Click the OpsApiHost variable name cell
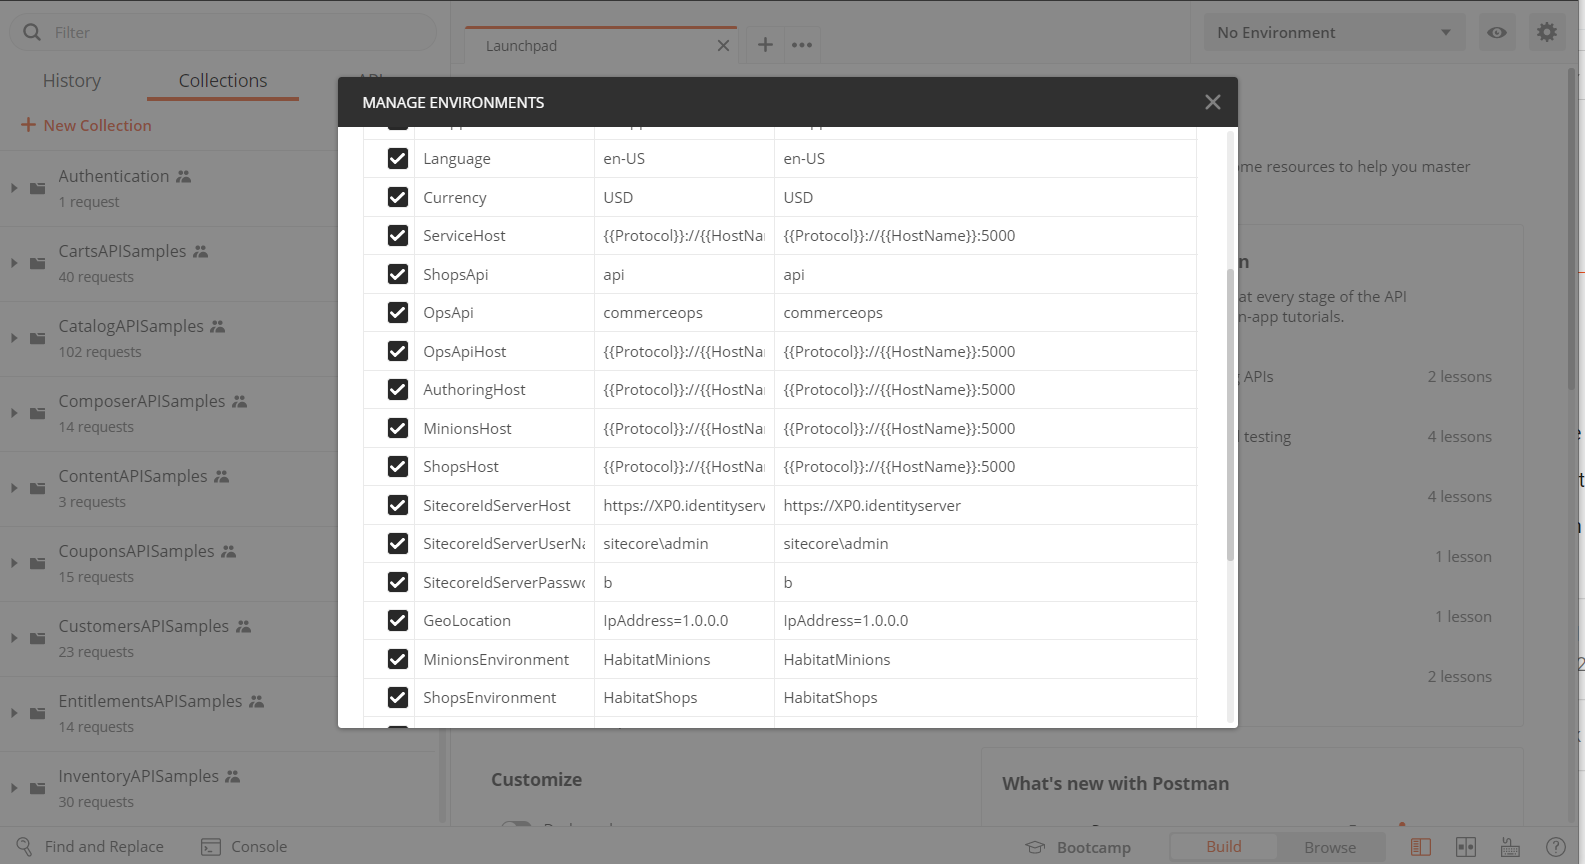Screen dimensions: 1585x864 [504, 351]
